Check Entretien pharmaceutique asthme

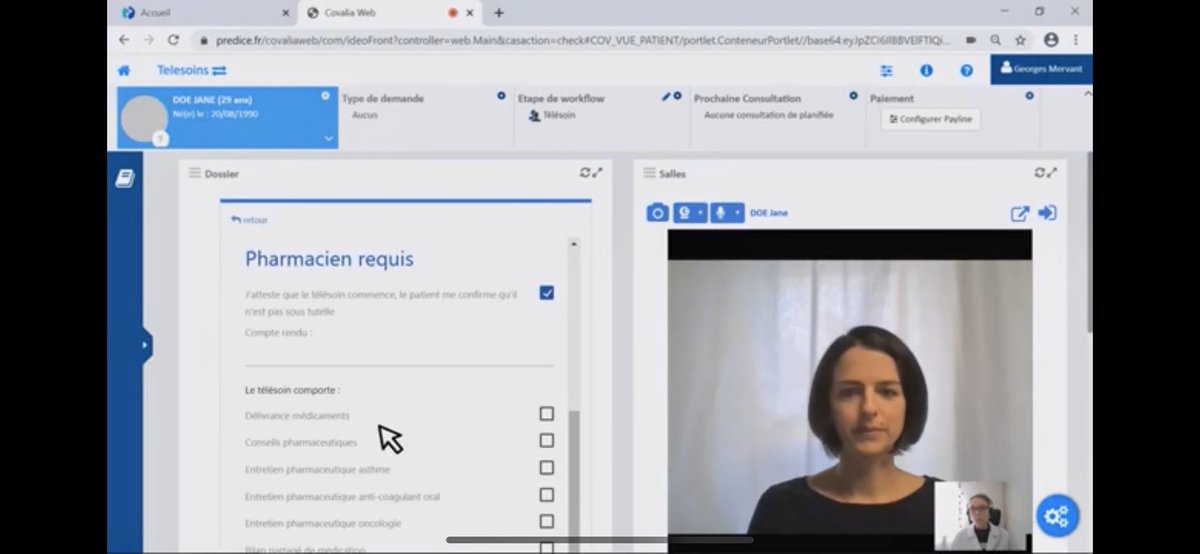tap(547, 468)
